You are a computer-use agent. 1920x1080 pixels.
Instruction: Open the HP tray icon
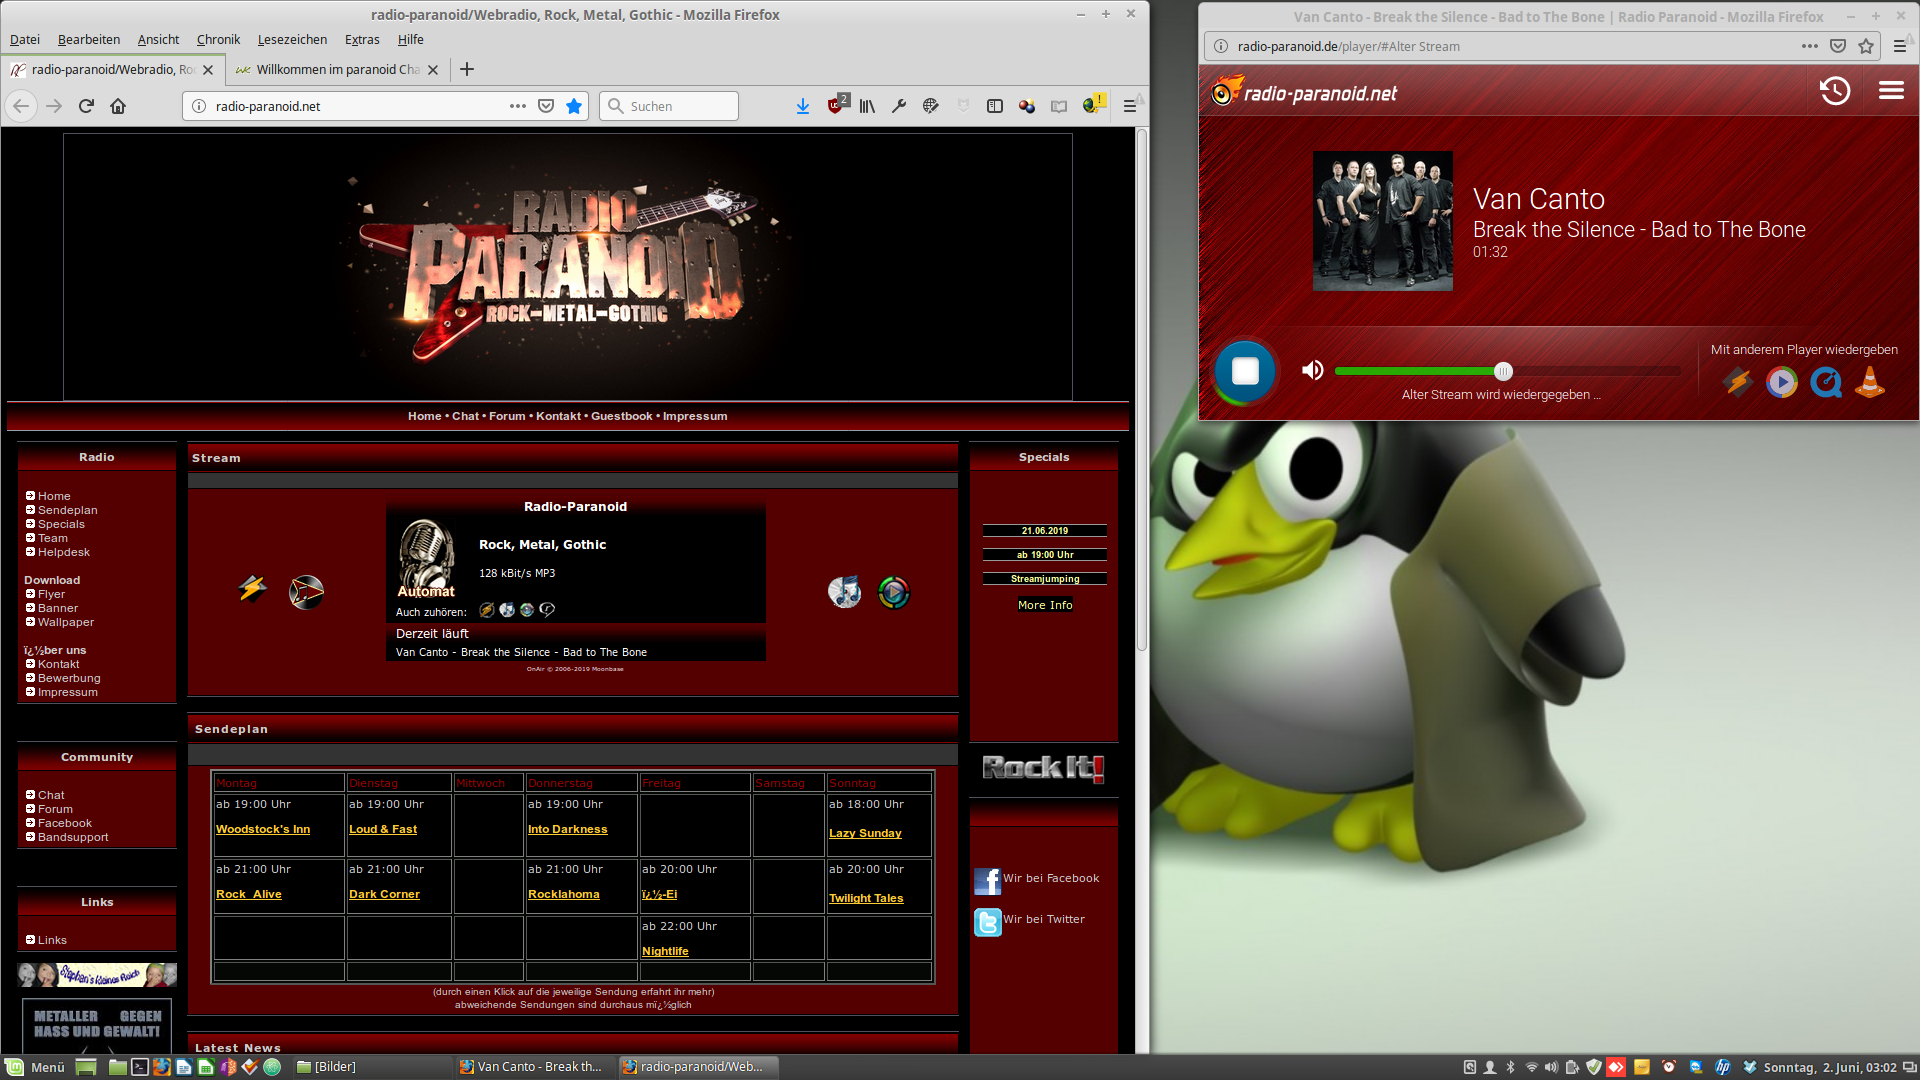(1722, 1067)
